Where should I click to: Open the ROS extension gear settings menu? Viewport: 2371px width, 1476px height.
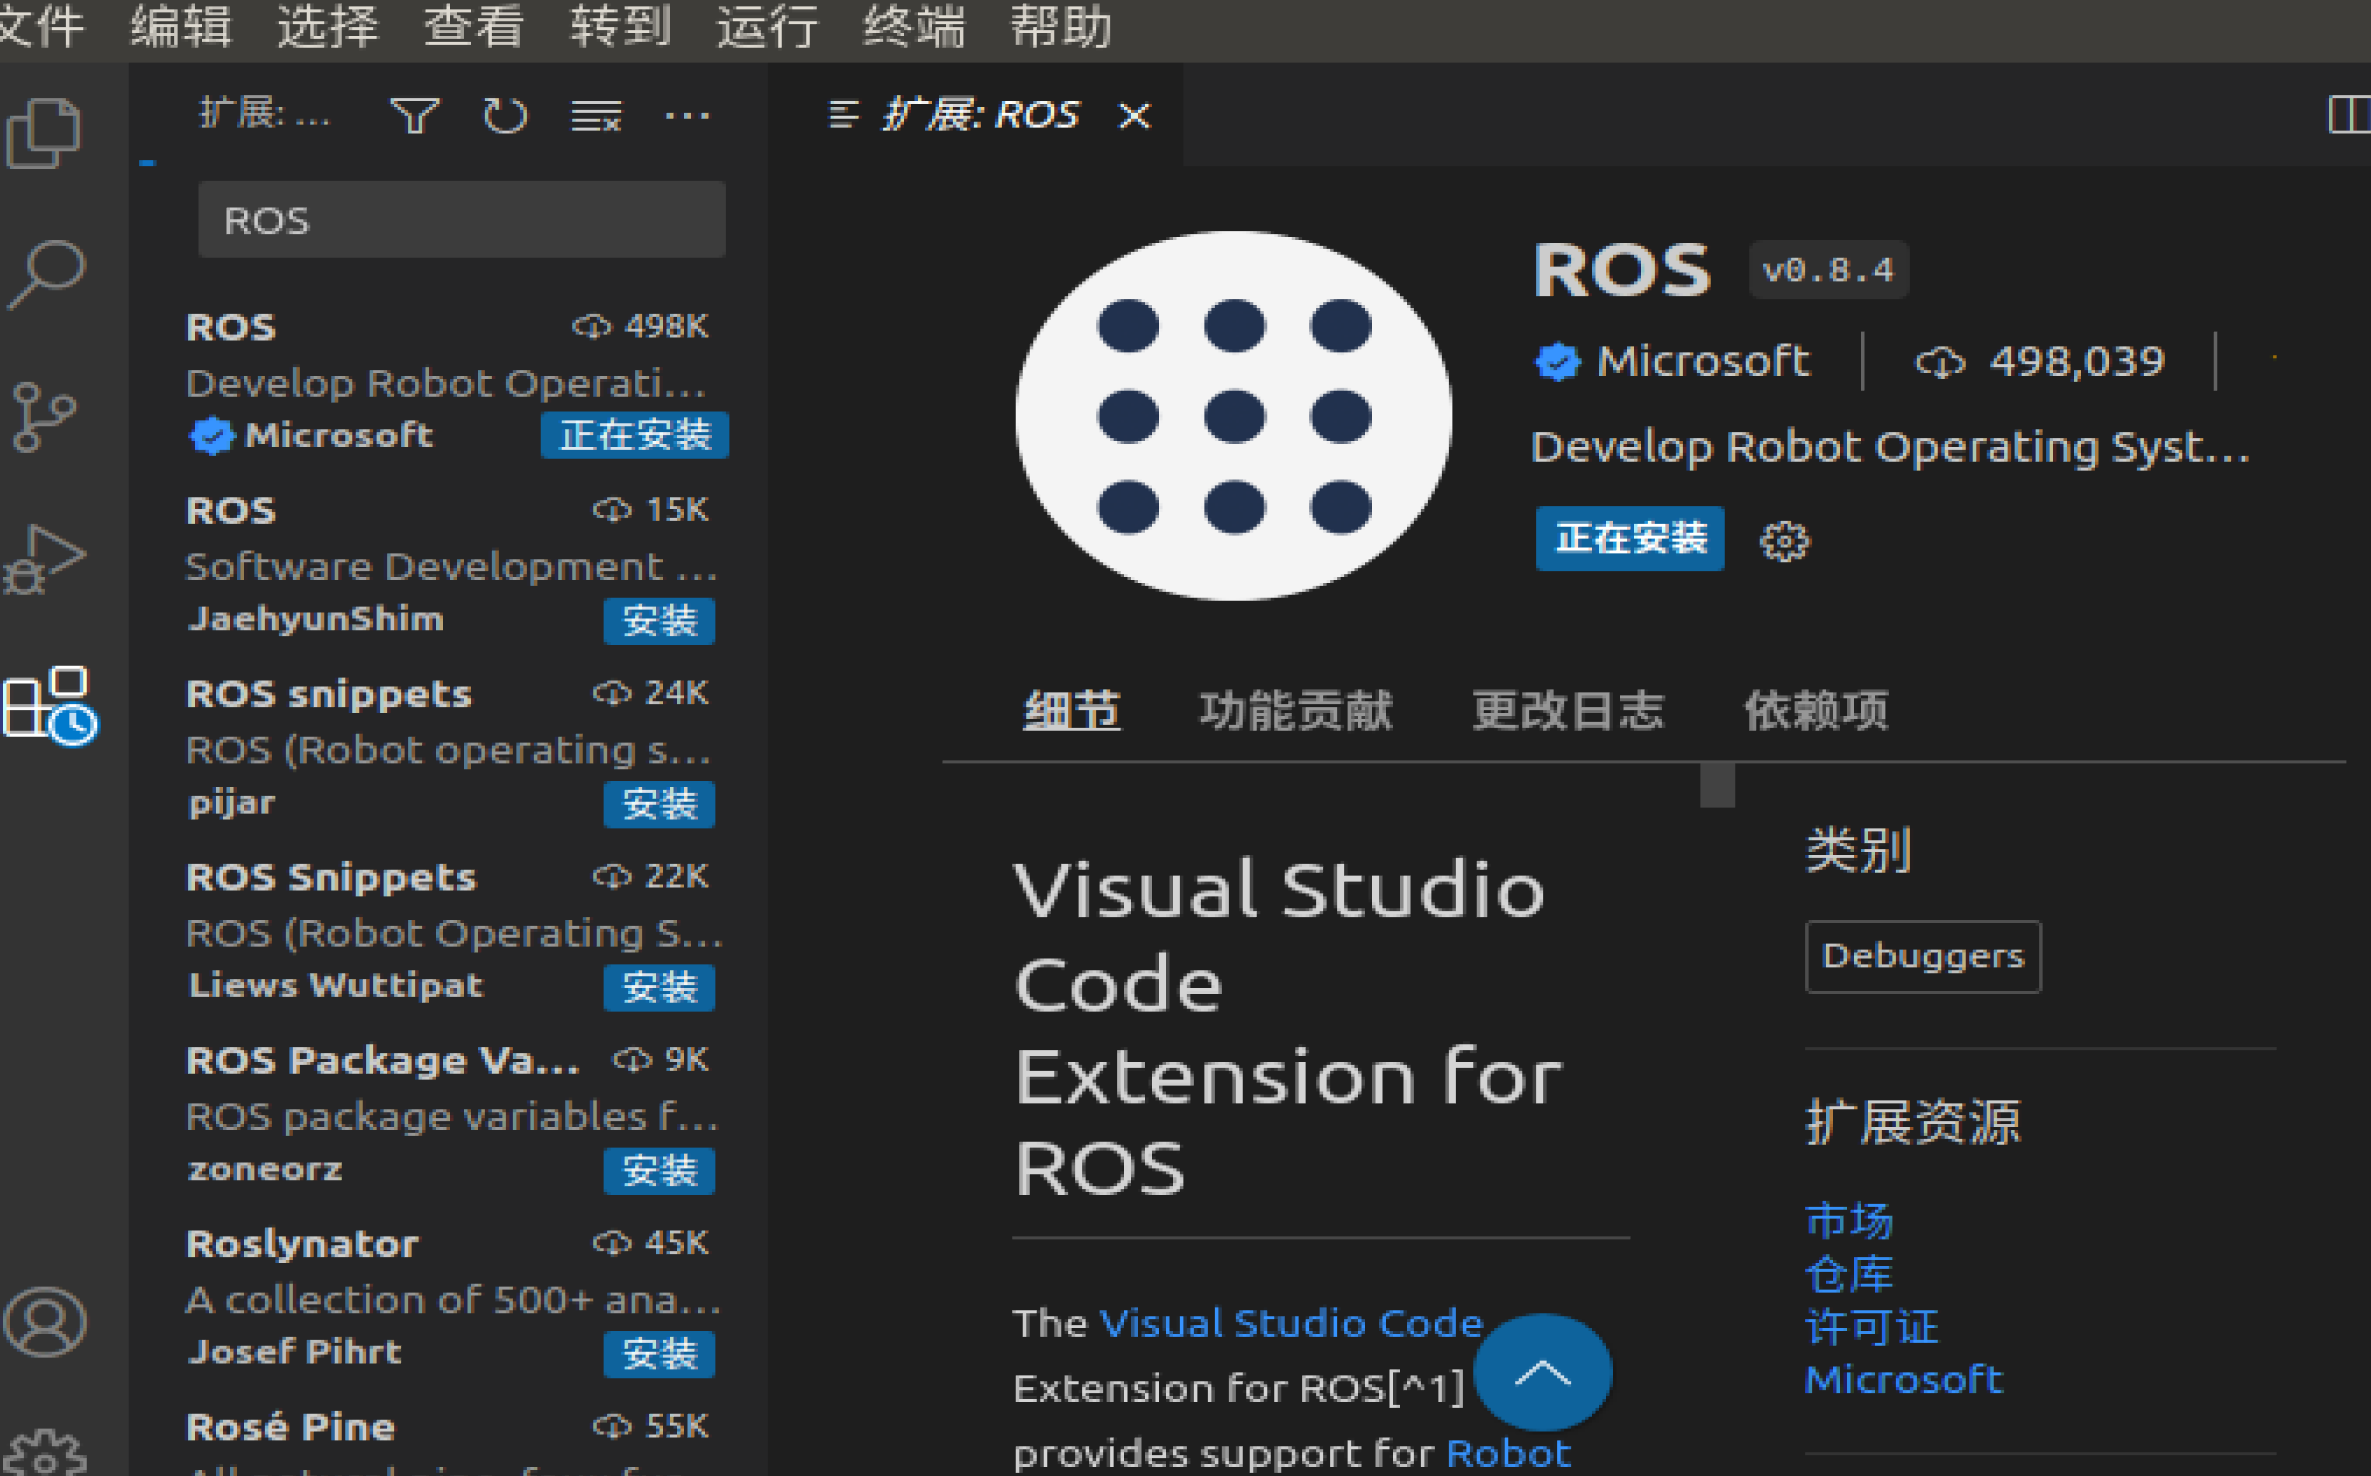[1784, 541]
